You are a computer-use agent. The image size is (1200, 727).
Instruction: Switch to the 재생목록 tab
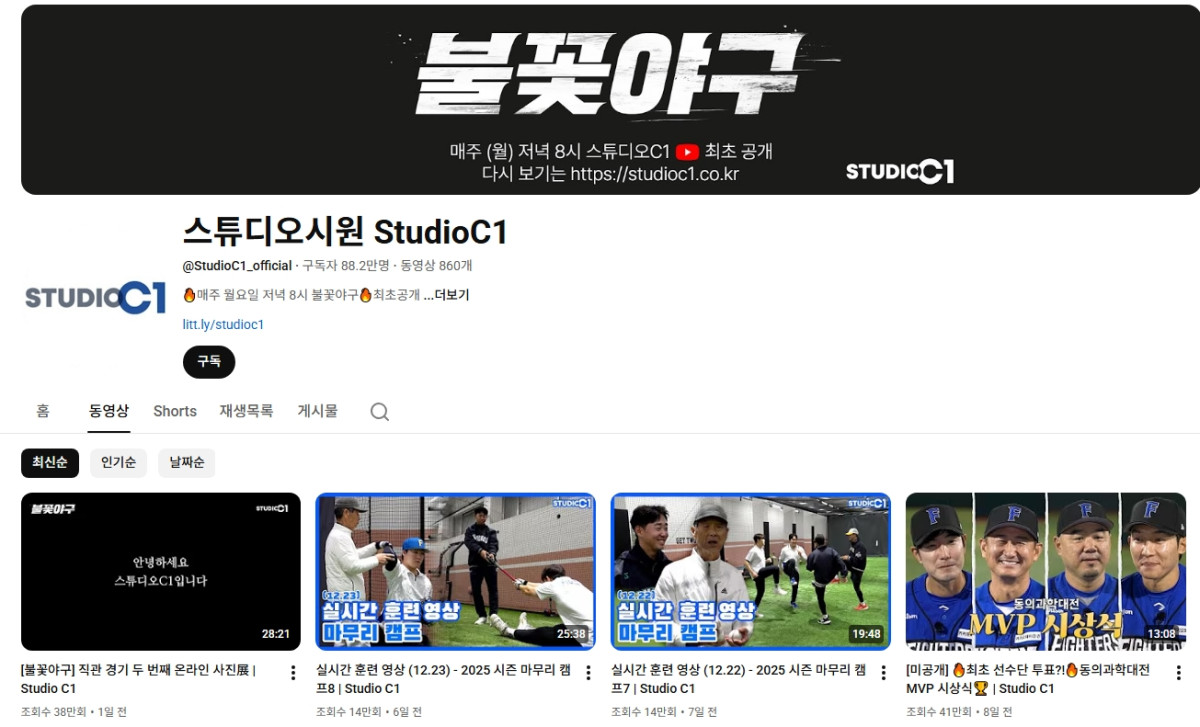(x=246, y=411)
